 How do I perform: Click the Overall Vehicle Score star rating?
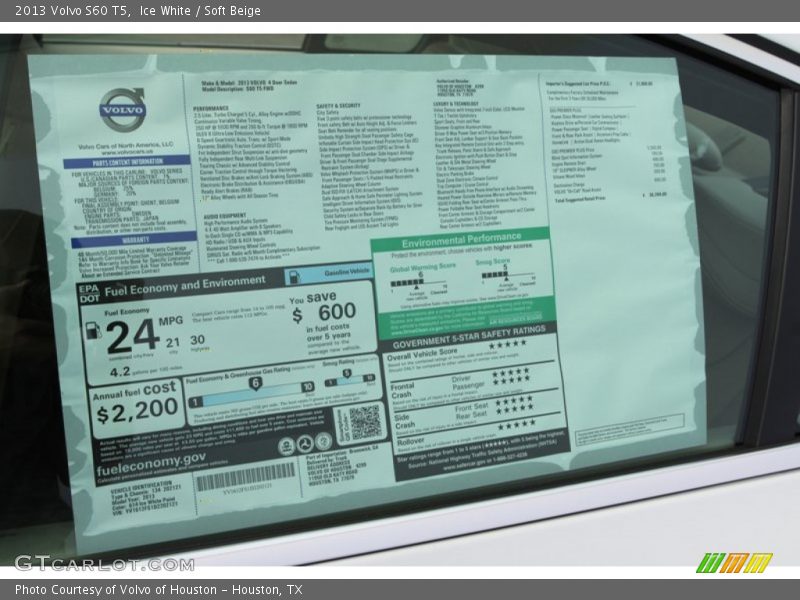point(506,344)
